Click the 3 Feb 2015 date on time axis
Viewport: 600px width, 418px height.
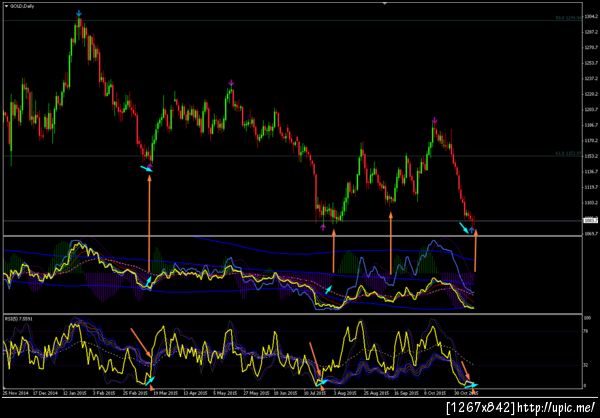(104, 393)
